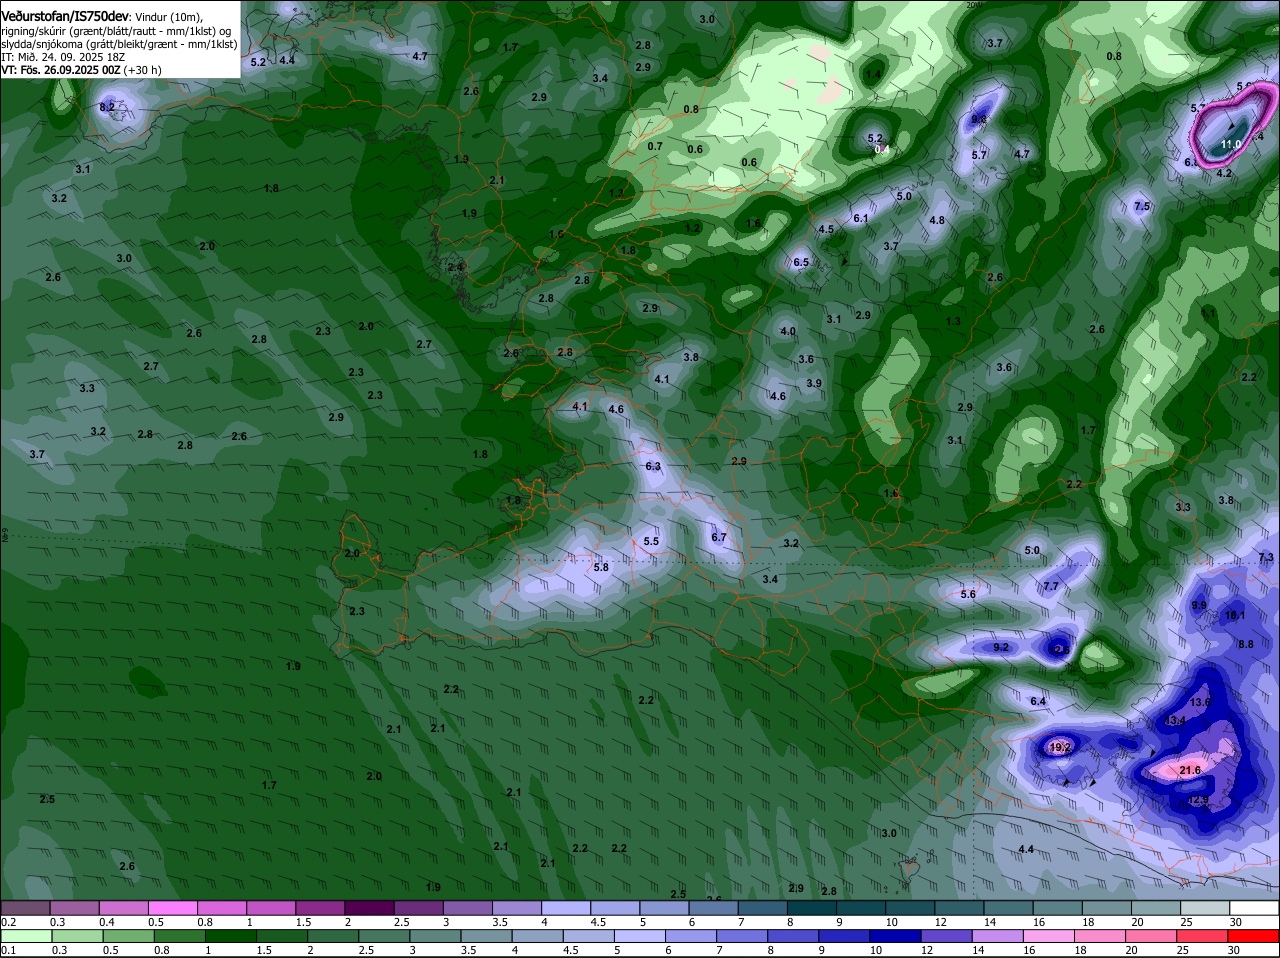Image resolution: width=1280 pixels, height=958 pixels.
Task: Click the 5.8 value on the map
Action: (601, 568)
